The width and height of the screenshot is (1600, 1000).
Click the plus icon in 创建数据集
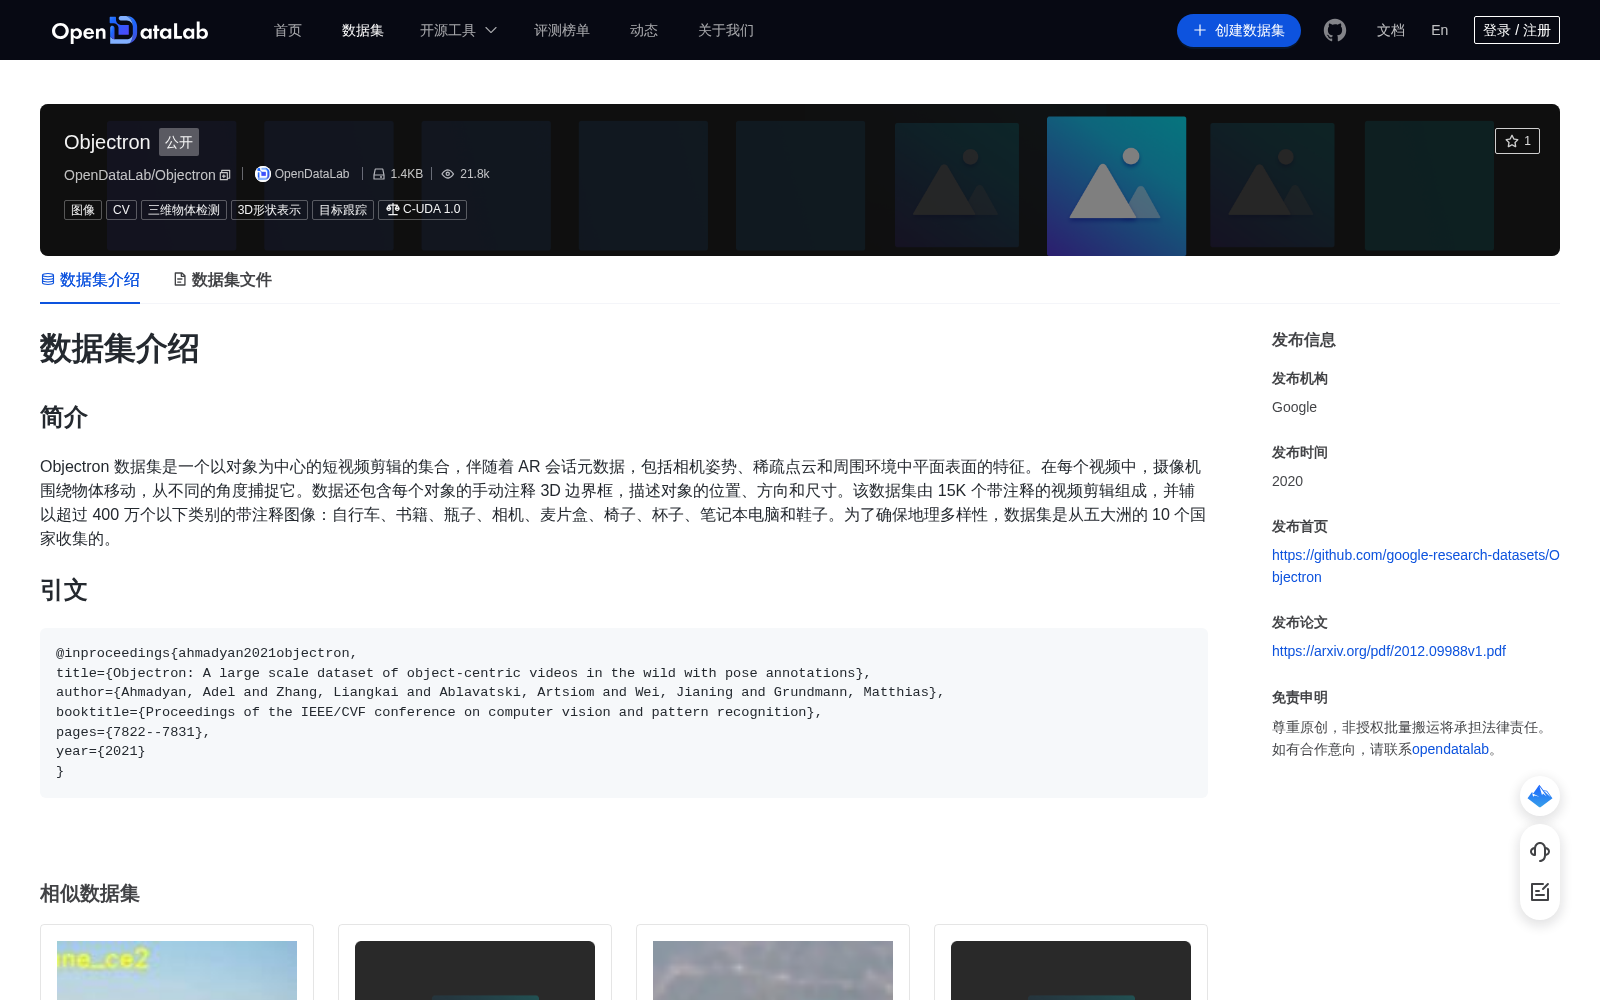(1200, 30)
